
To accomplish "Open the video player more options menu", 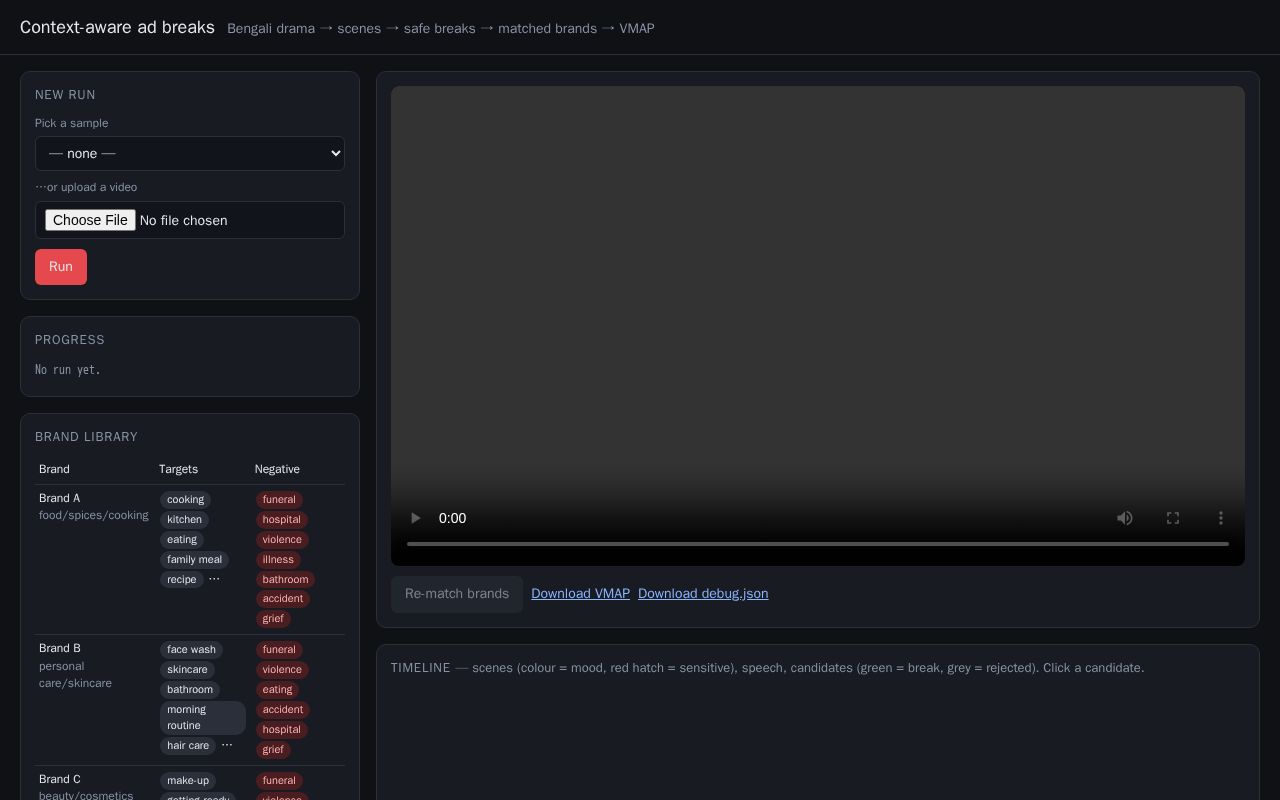I will click(x=1221, y=518).
